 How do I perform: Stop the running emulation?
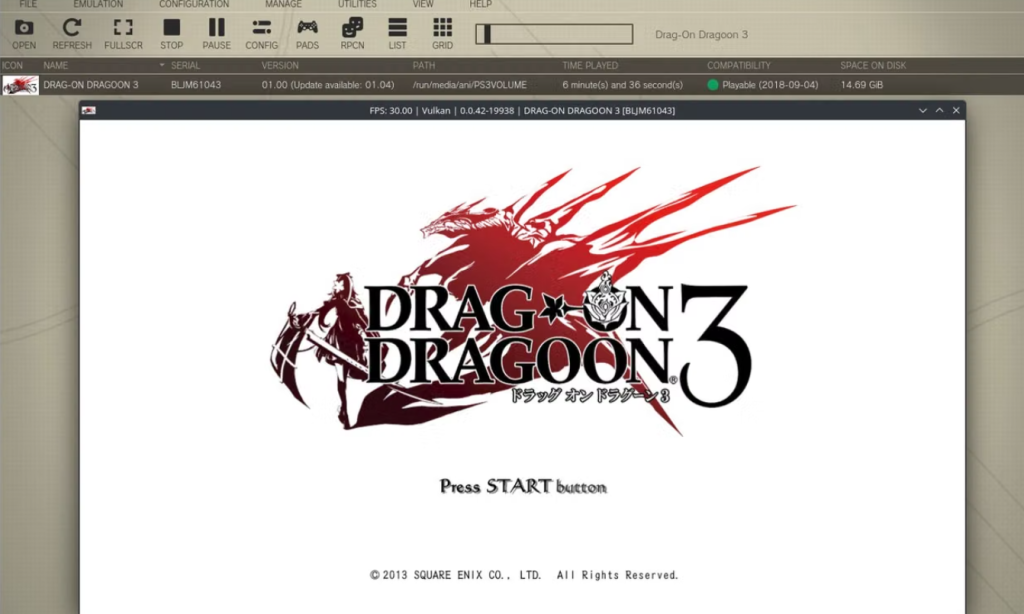coord(172,34)
